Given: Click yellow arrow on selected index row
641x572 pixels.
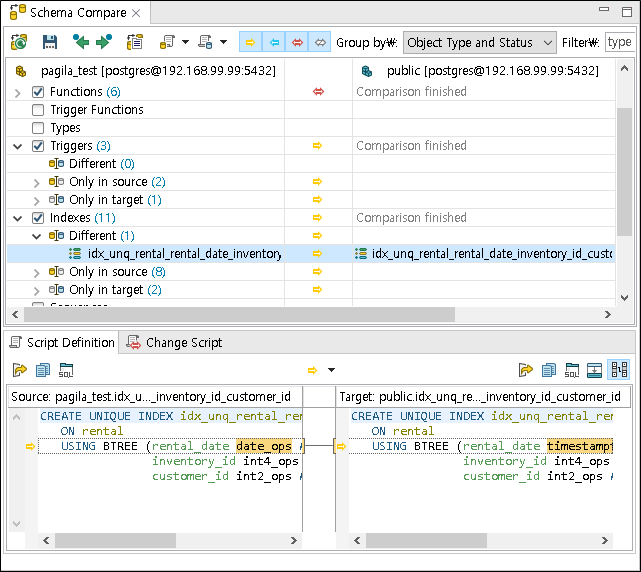Looking at the screenshot, I should coord(317,254).
